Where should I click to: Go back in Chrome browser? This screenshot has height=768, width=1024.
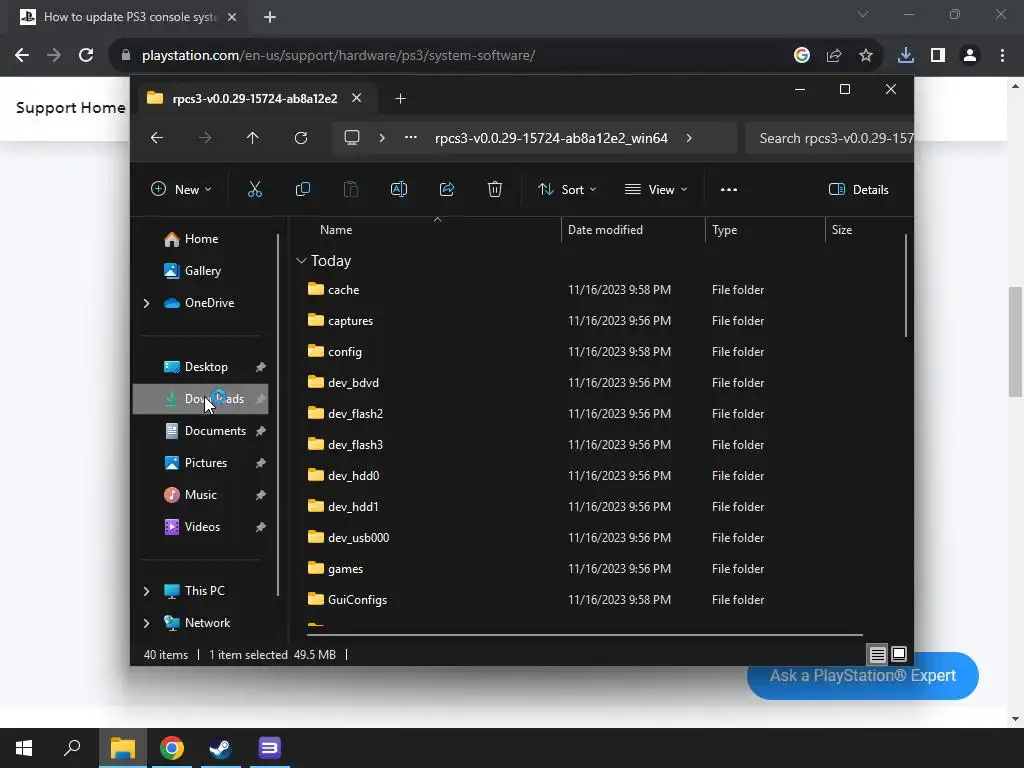(x=22, y=55)
